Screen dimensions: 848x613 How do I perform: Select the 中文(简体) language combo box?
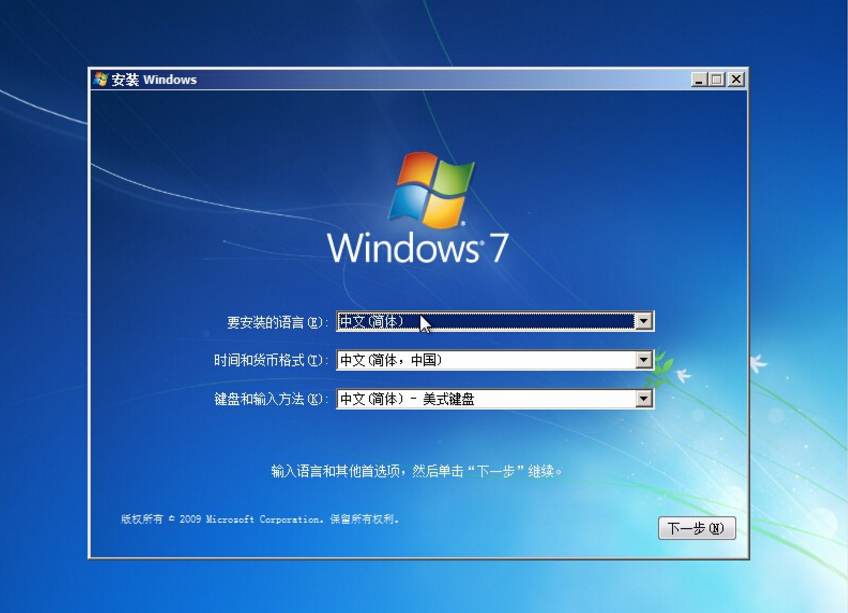(x=495, y=321)
